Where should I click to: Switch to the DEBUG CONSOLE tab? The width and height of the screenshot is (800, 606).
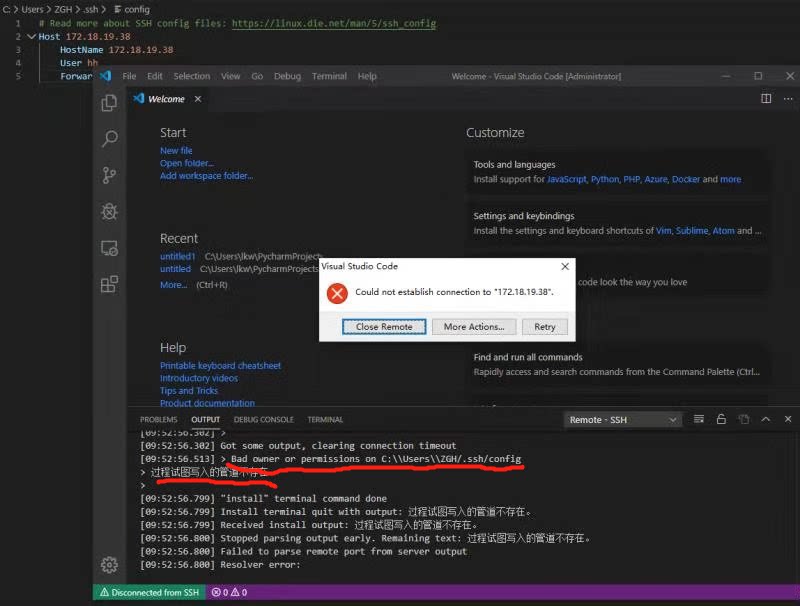(x=263, y=419)
